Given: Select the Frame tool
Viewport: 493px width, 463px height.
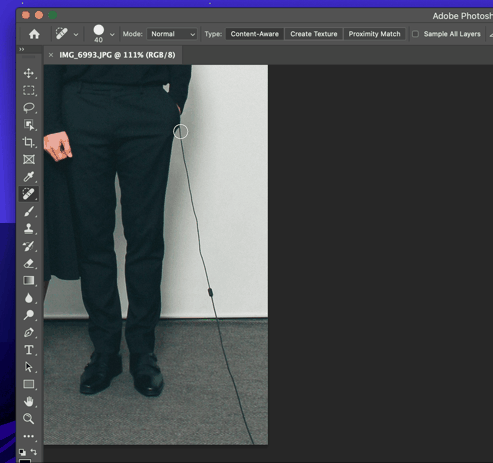Looking at the screenshot, I should (x=29, y=159).
